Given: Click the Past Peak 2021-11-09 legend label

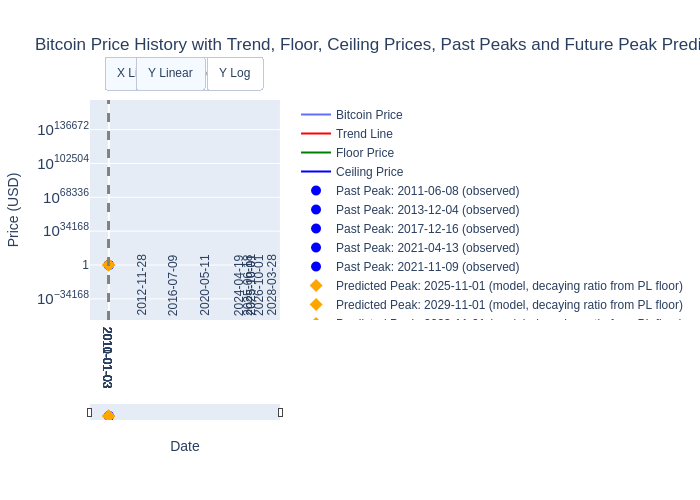Looking at the screenshot, I should [x=427, y=267].
